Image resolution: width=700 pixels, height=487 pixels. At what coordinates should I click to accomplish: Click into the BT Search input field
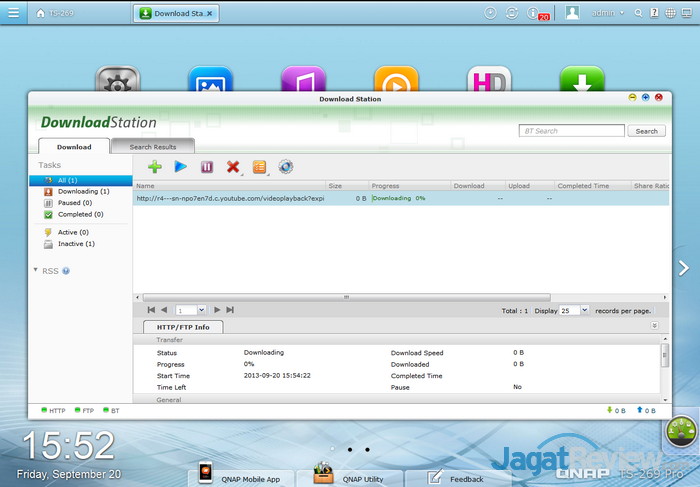(x=570, y=131)
